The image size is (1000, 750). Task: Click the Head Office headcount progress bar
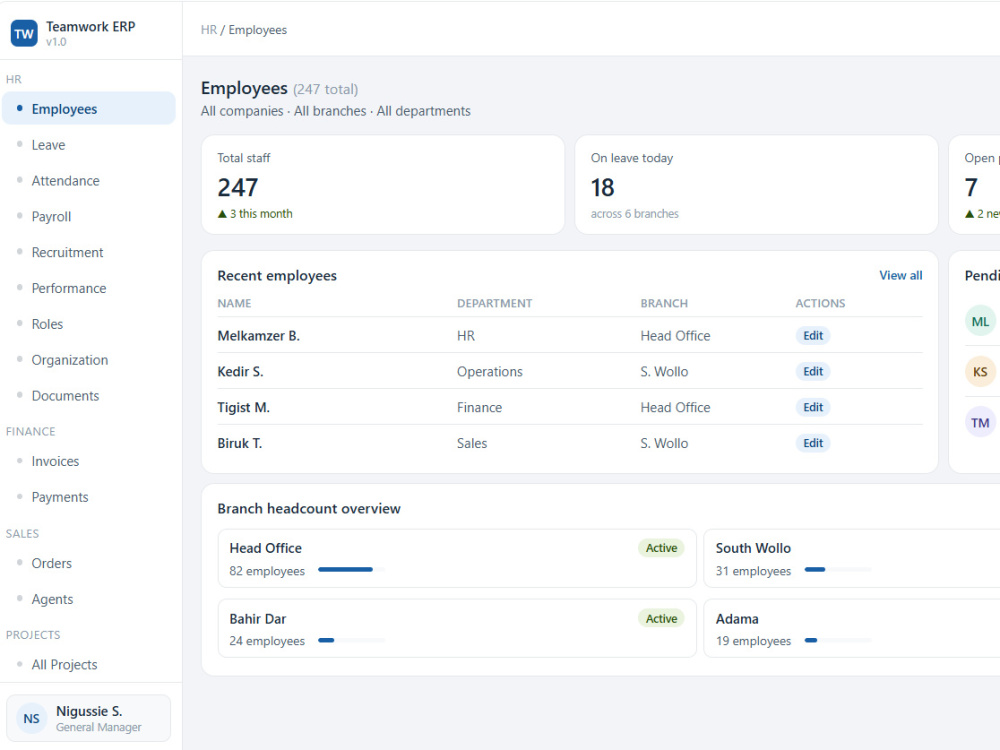[x=351, y=570]
